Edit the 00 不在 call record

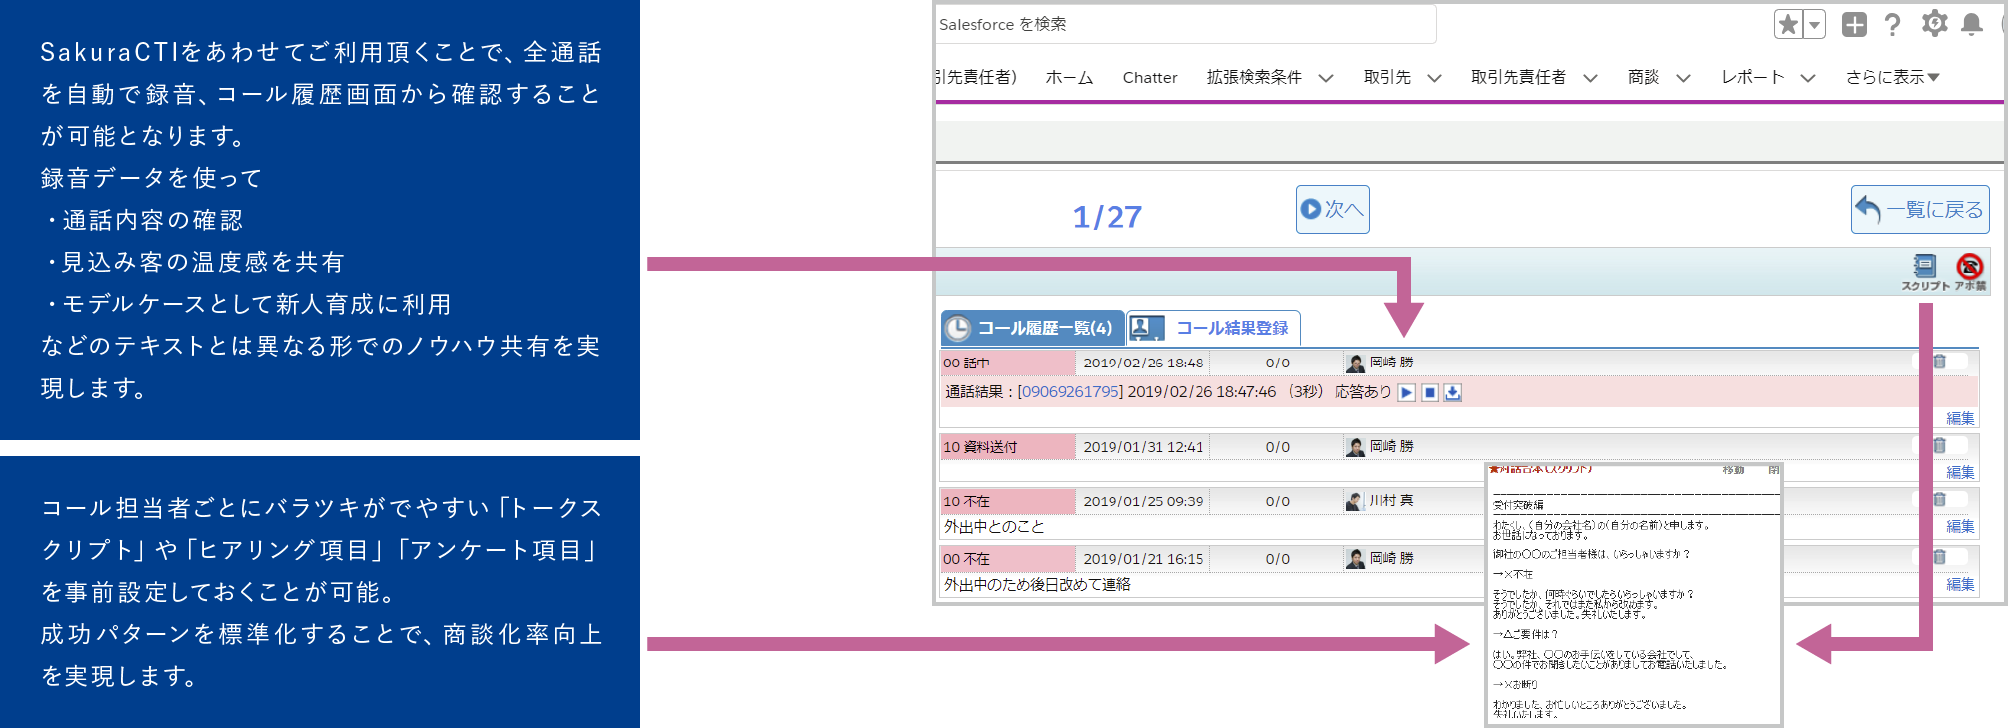tap(1960, 584)
